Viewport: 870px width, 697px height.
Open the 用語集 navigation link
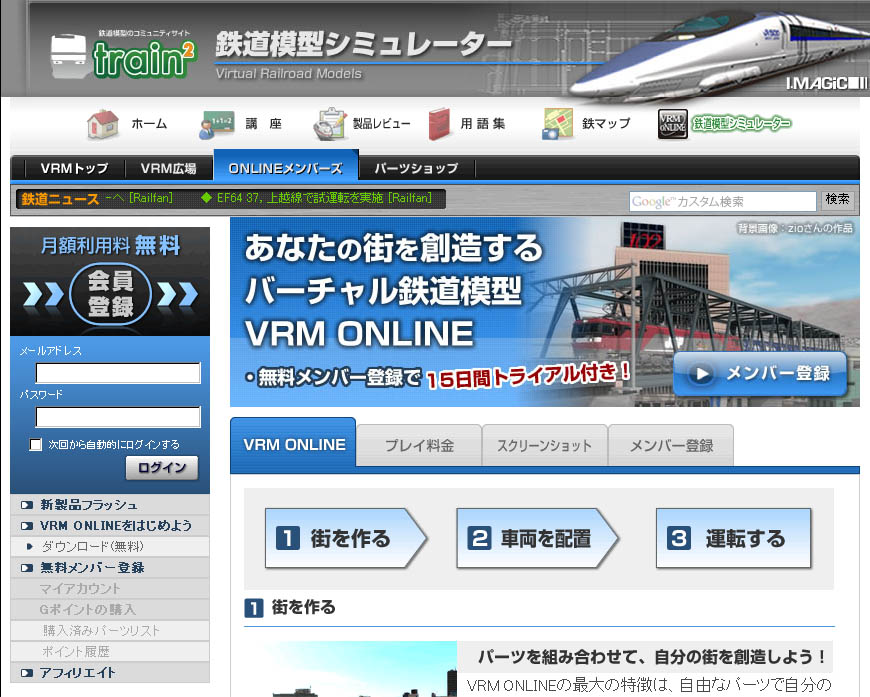click(x=483, y=124)
